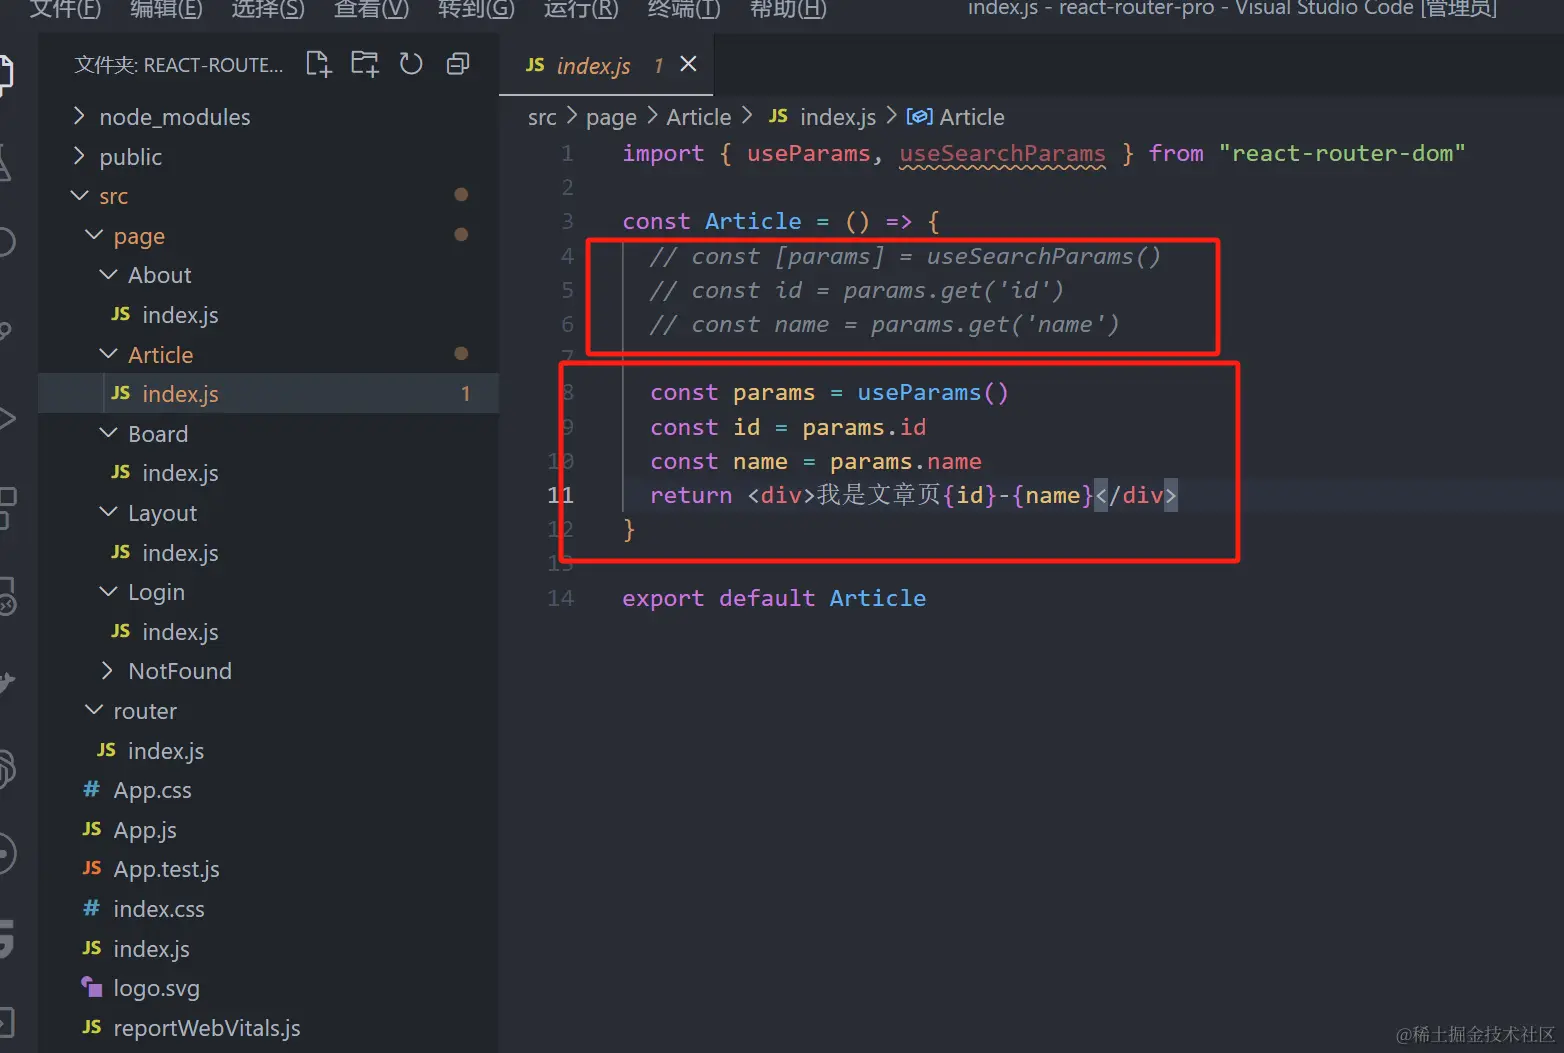Click the New Folder icon in explorer header
Screen dimensions: 1564x1053
365,64
